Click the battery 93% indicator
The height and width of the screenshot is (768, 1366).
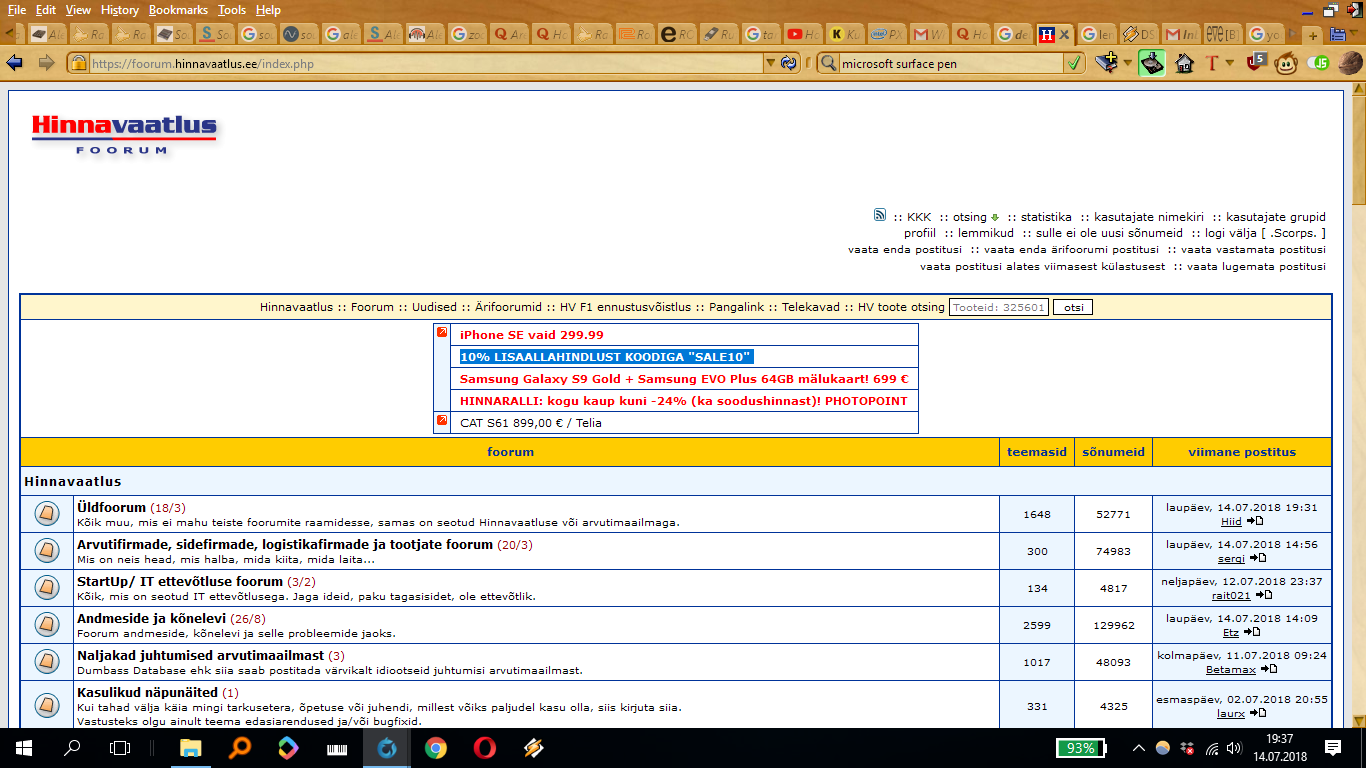point(1080,748)
